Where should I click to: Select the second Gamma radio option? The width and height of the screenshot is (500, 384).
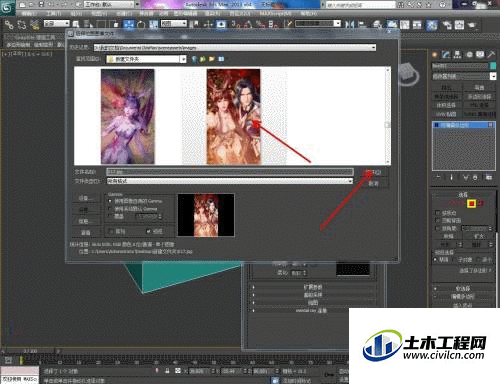[x=110, y=209]
